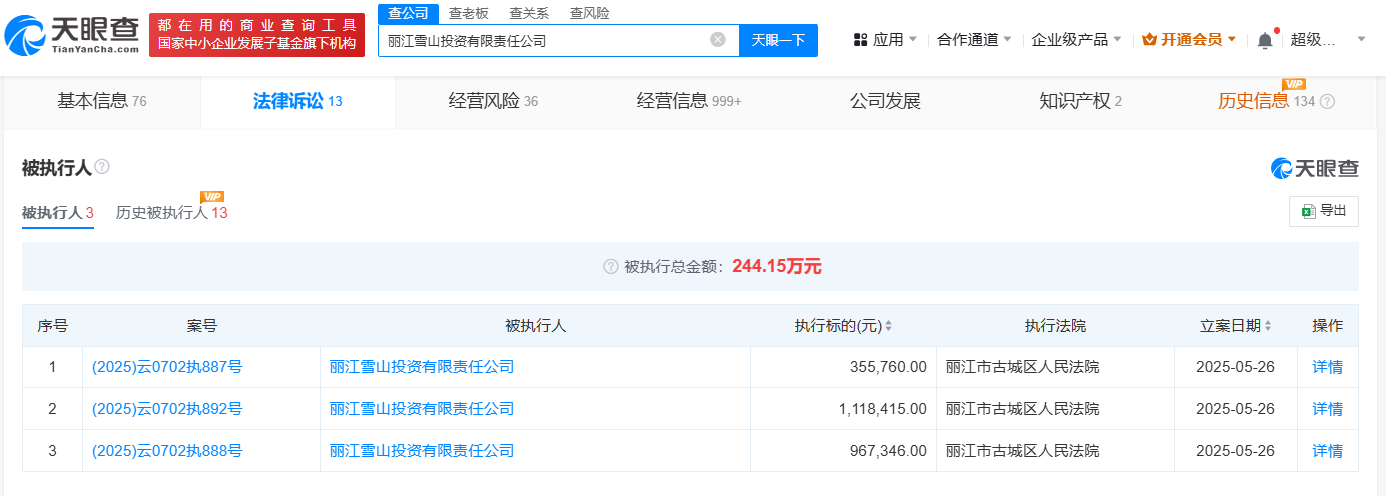
Task: Click into the company search input field
Action: tap(545, 40)
